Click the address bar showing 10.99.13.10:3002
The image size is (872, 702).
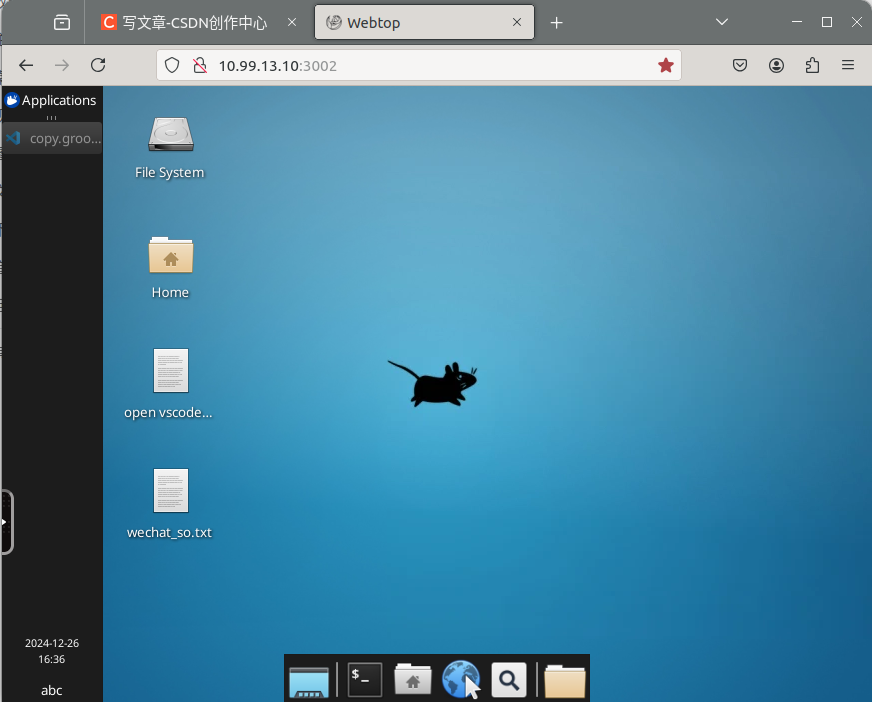[x=420, y=65]
